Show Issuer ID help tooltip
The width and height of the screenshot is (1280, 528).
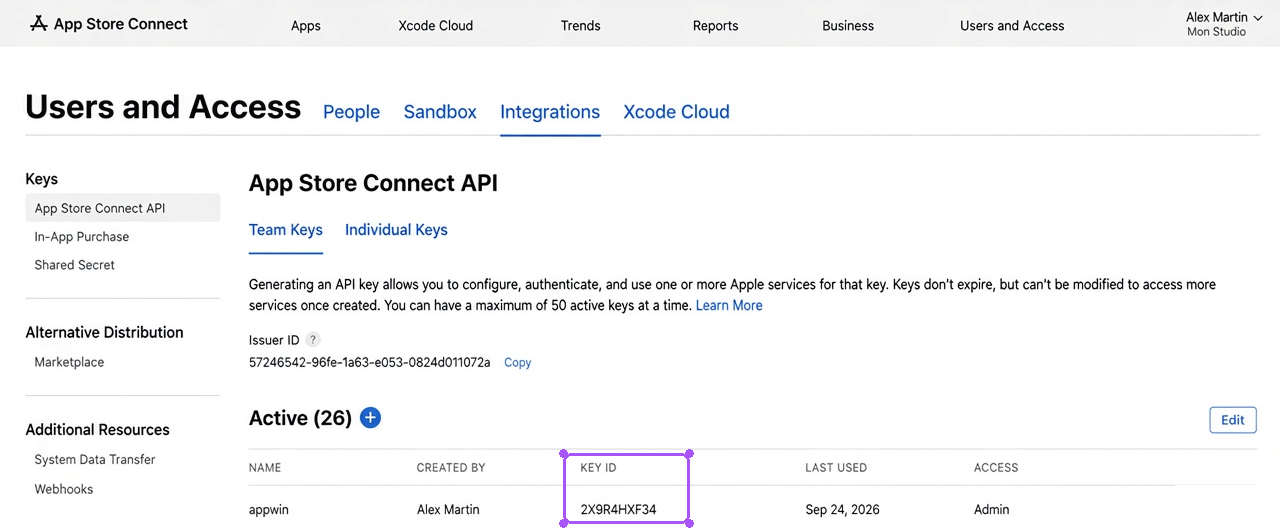pos(313,340)
